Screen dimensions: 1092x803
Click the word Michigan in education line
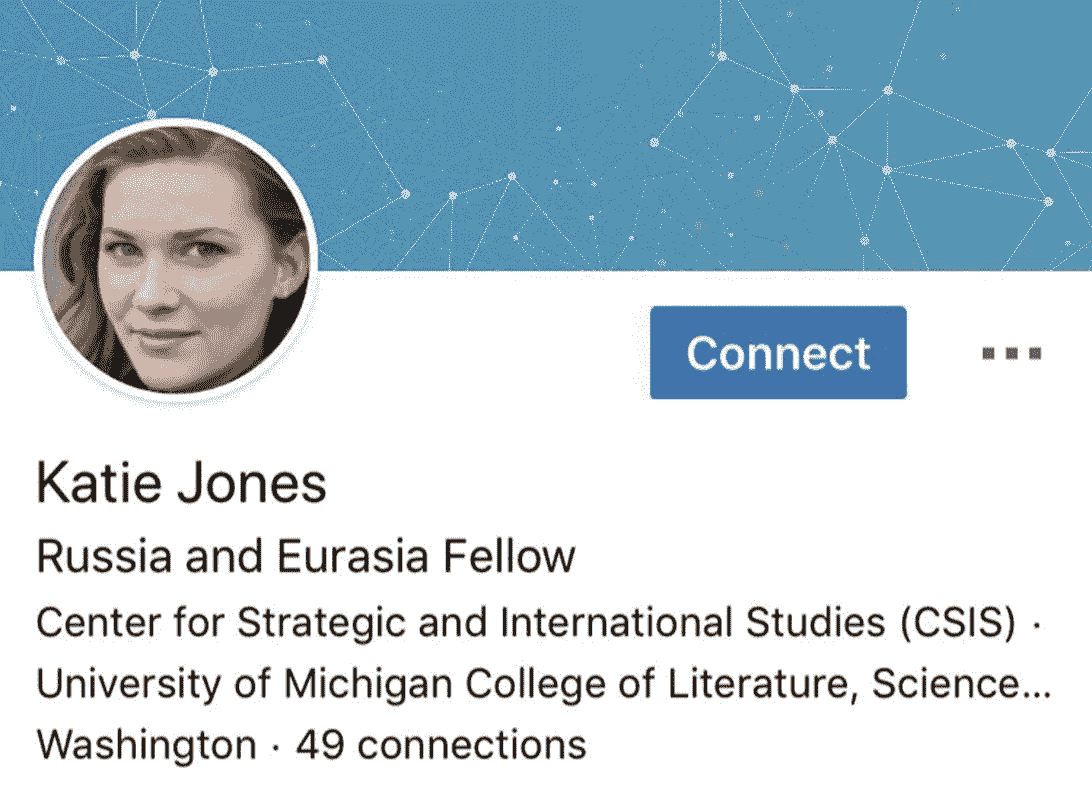[361, 684]
